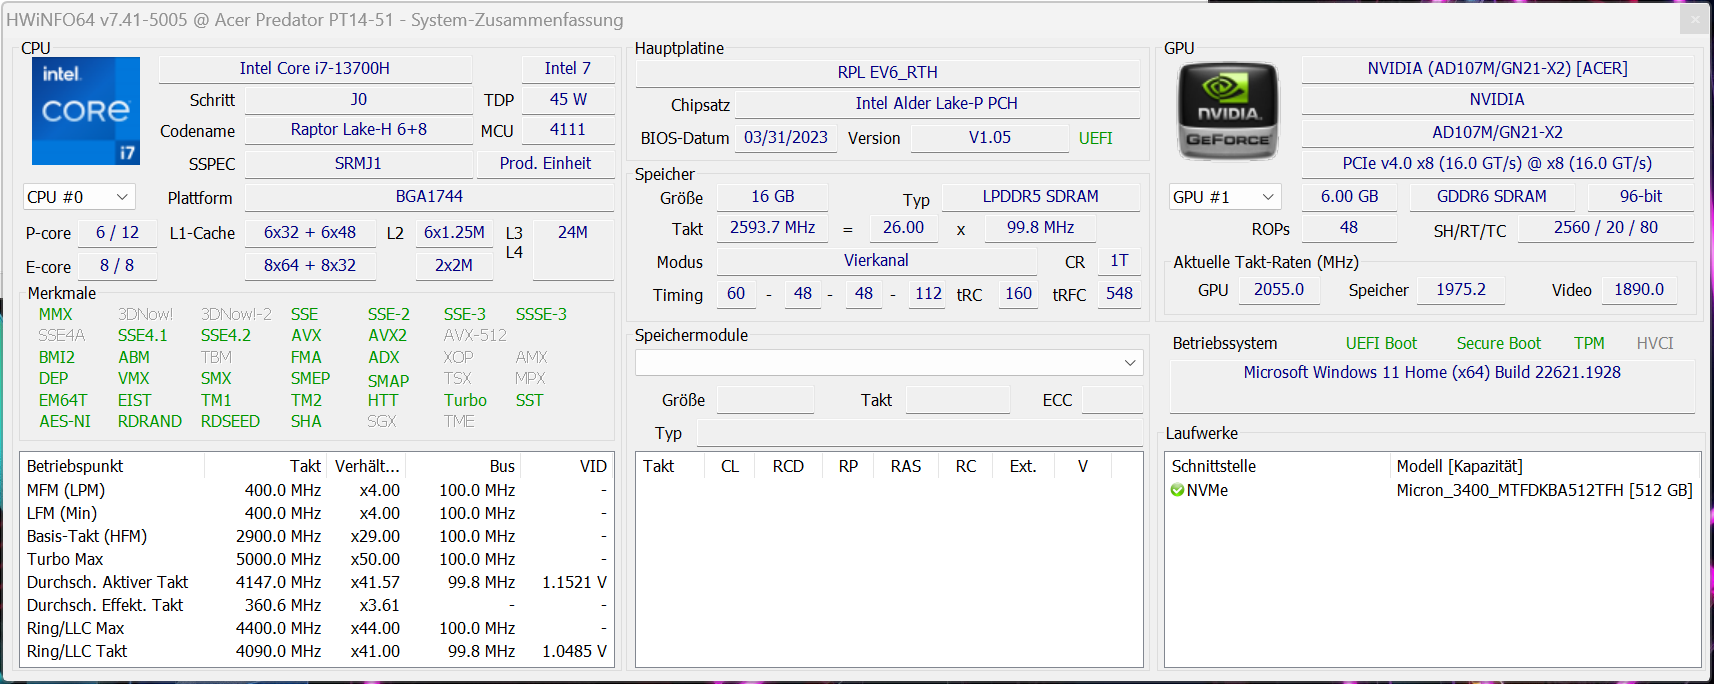The image size is (1714, 684).
Task: Click the BIOS date 03/31/2023
Action: pyautogui.click(x=786, y=137)
